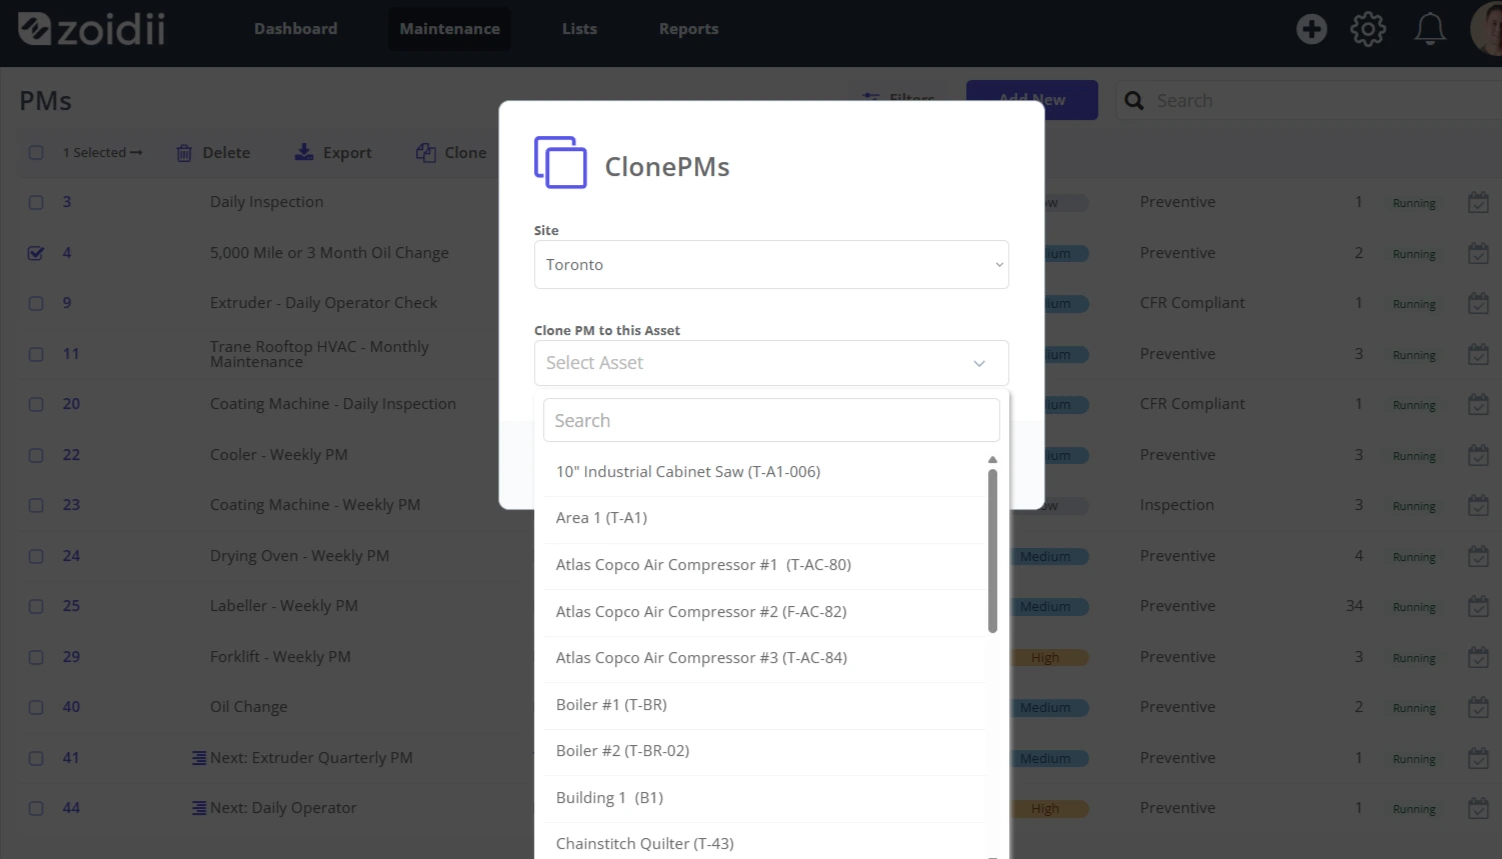
Task: Check the checkbox for PM 9
Action: tap(36, 303)
